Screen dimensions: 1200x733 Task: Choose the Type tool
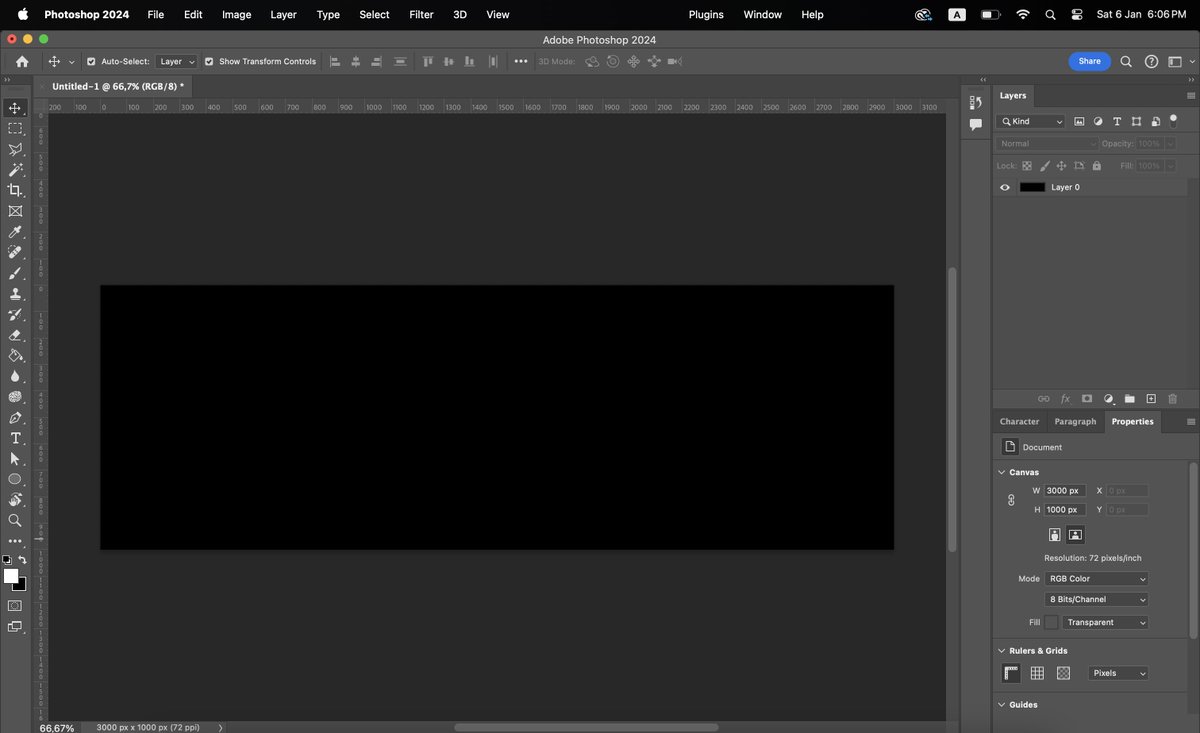tap(15, 438)
